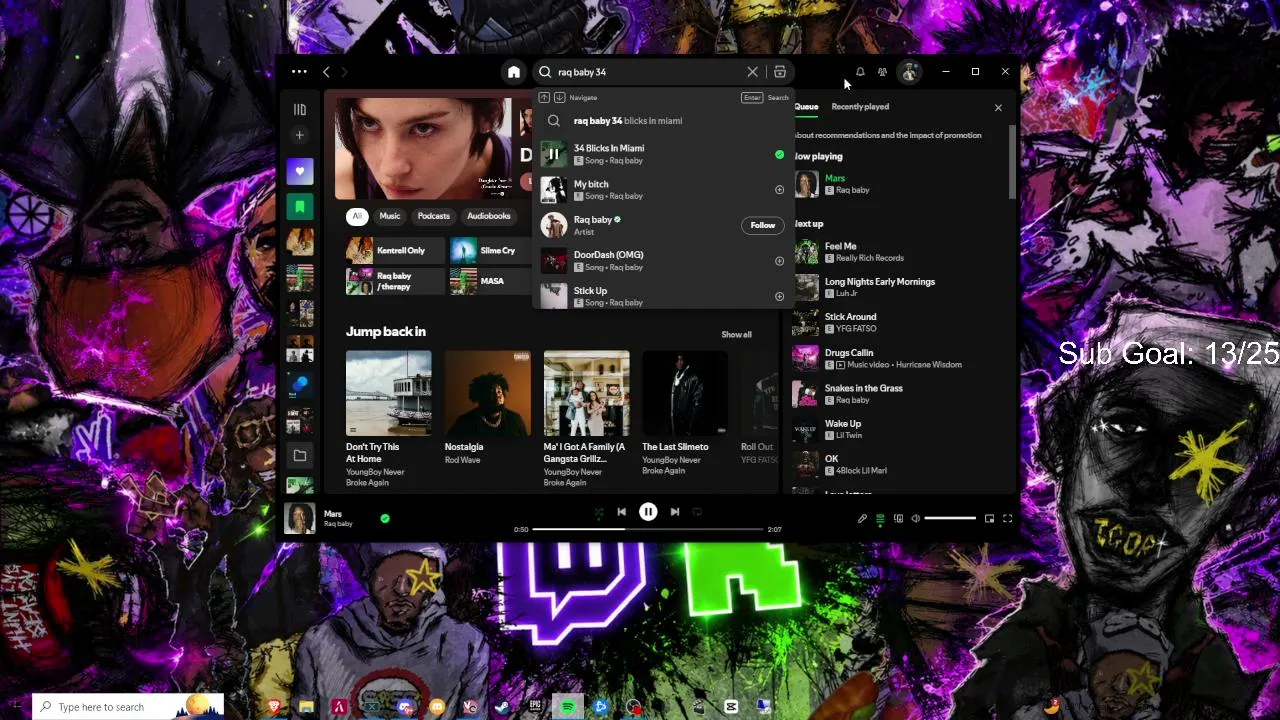1280x720 pixels.
Task: Toggle repeat in the player bar
Action: pos(697,512)
